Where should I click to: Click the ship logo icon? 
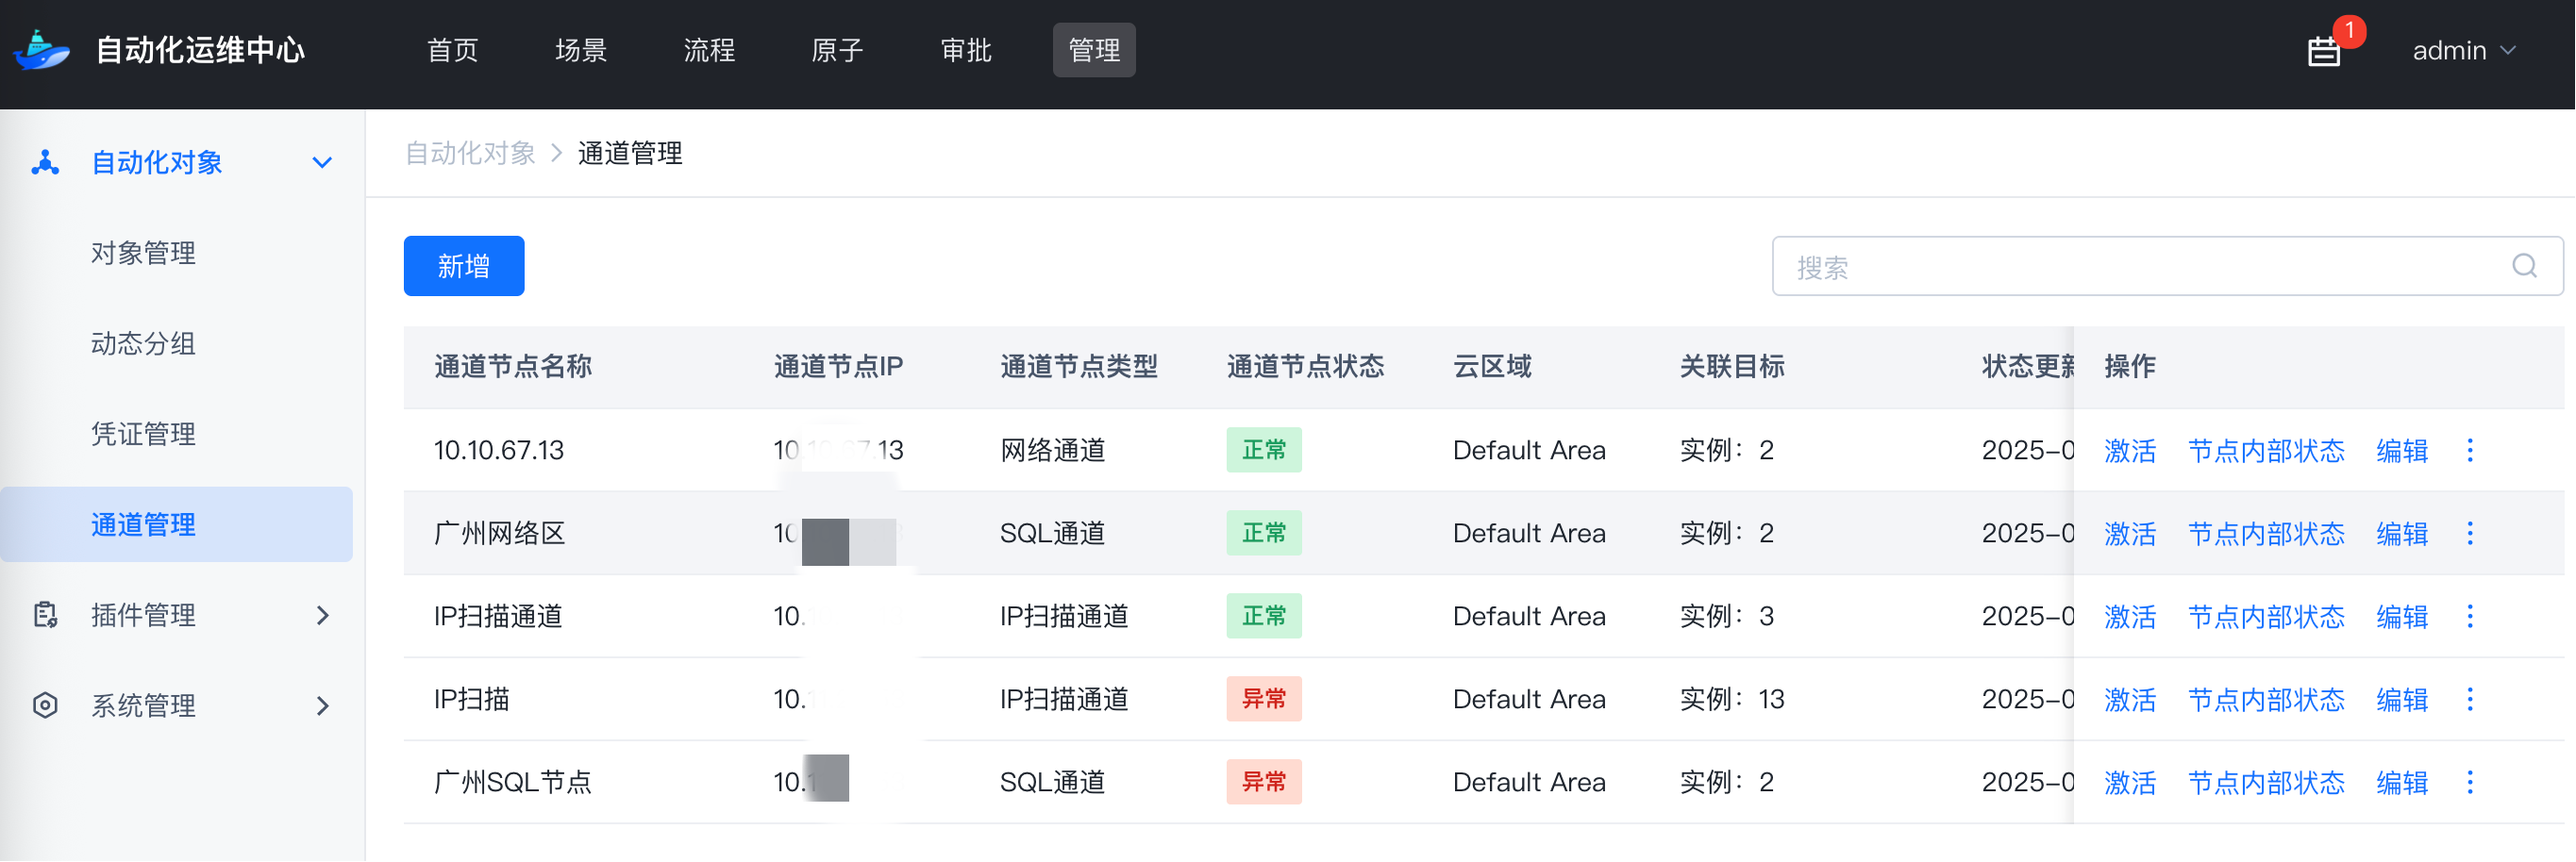coord(42,50)
